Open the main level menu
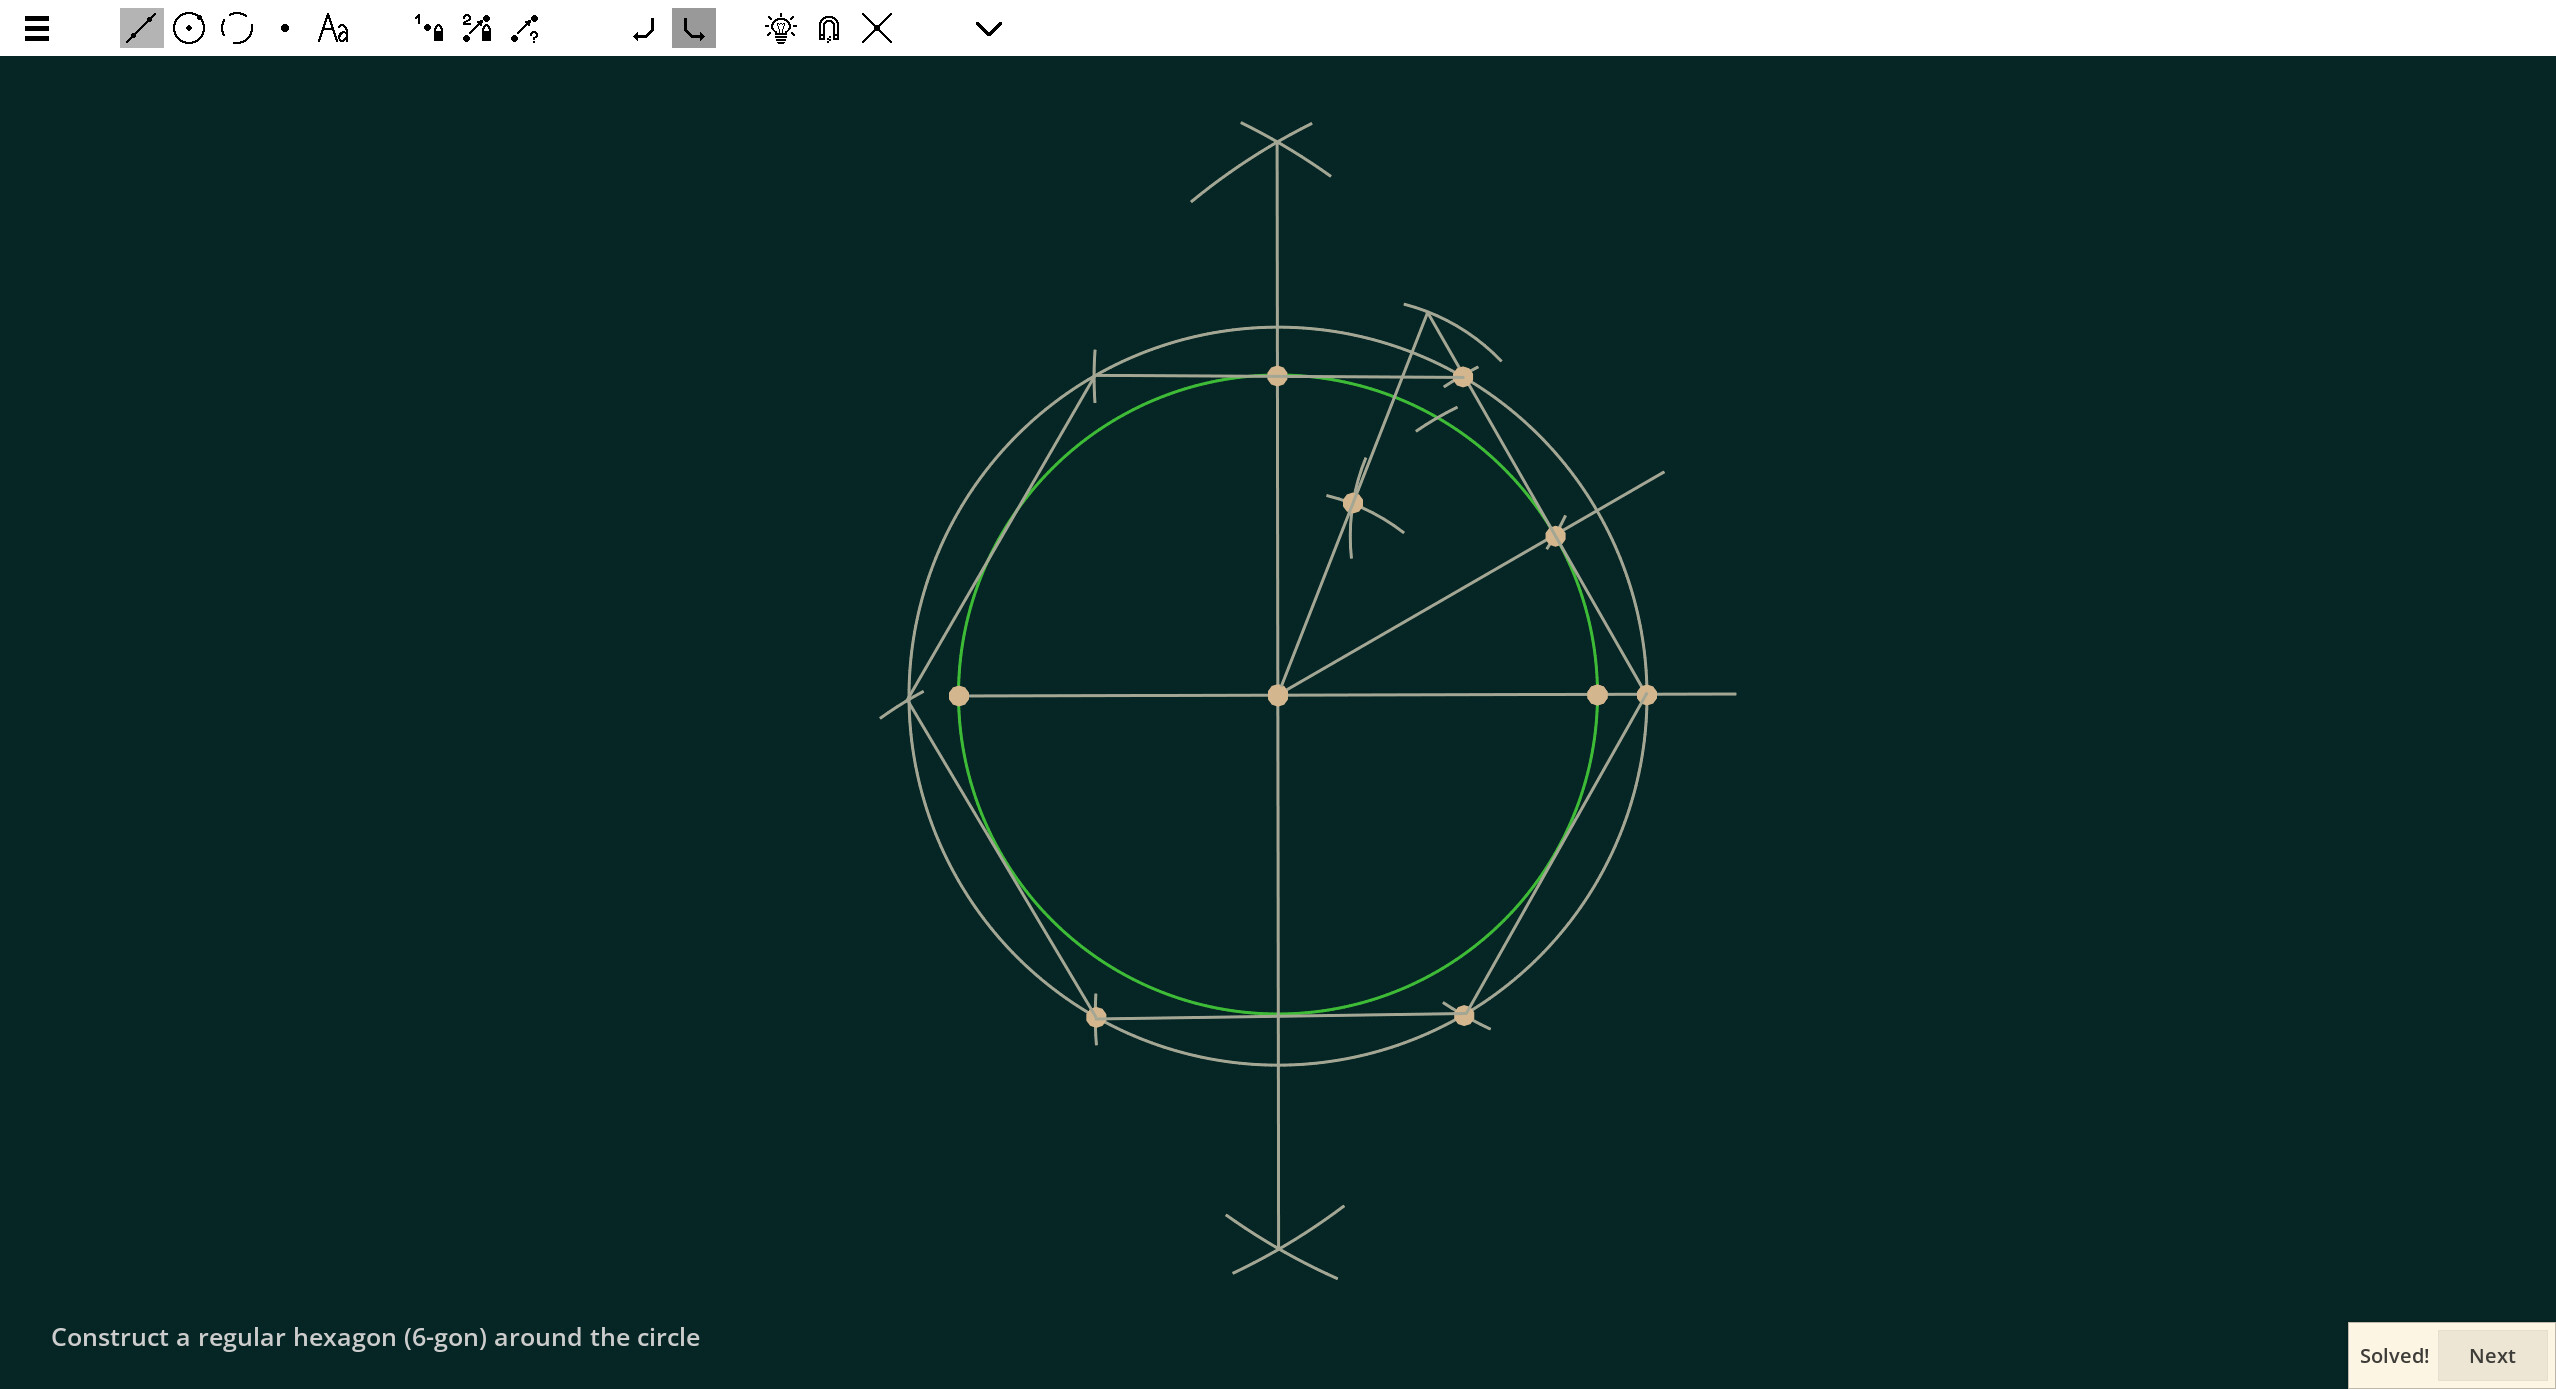Image resolution: width=2556 pixels, height=1389 pixels. pyautogui.click(x=36, y=27)
